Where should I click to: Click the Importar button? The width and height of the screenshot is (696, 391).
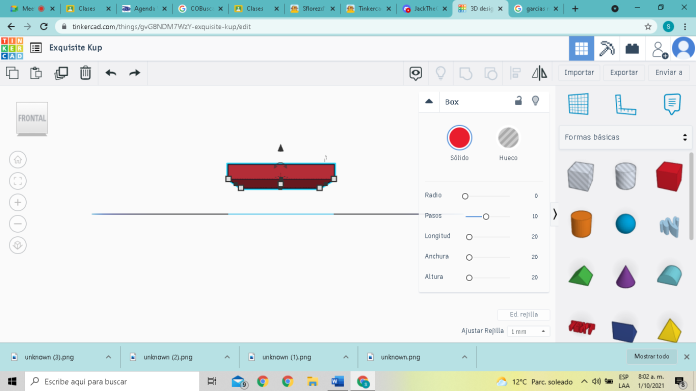click(579, 72)
